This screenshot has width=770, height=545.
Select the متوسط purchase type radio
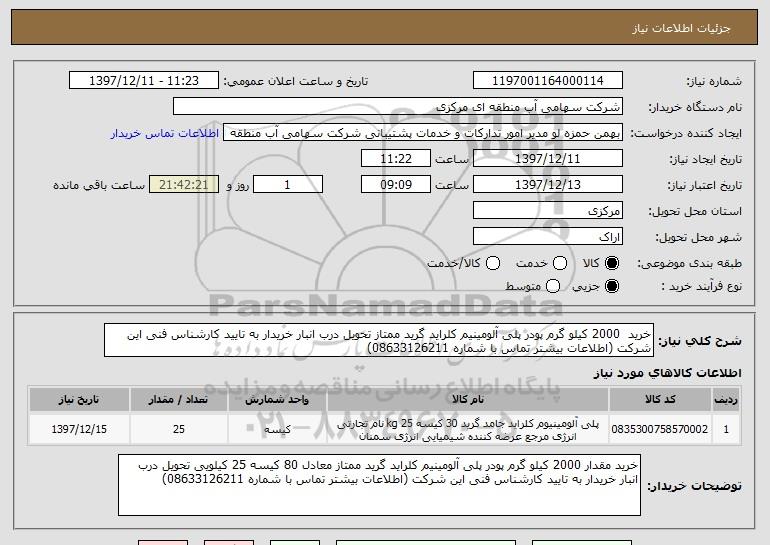pyautogui.click(x=553, y=286)
